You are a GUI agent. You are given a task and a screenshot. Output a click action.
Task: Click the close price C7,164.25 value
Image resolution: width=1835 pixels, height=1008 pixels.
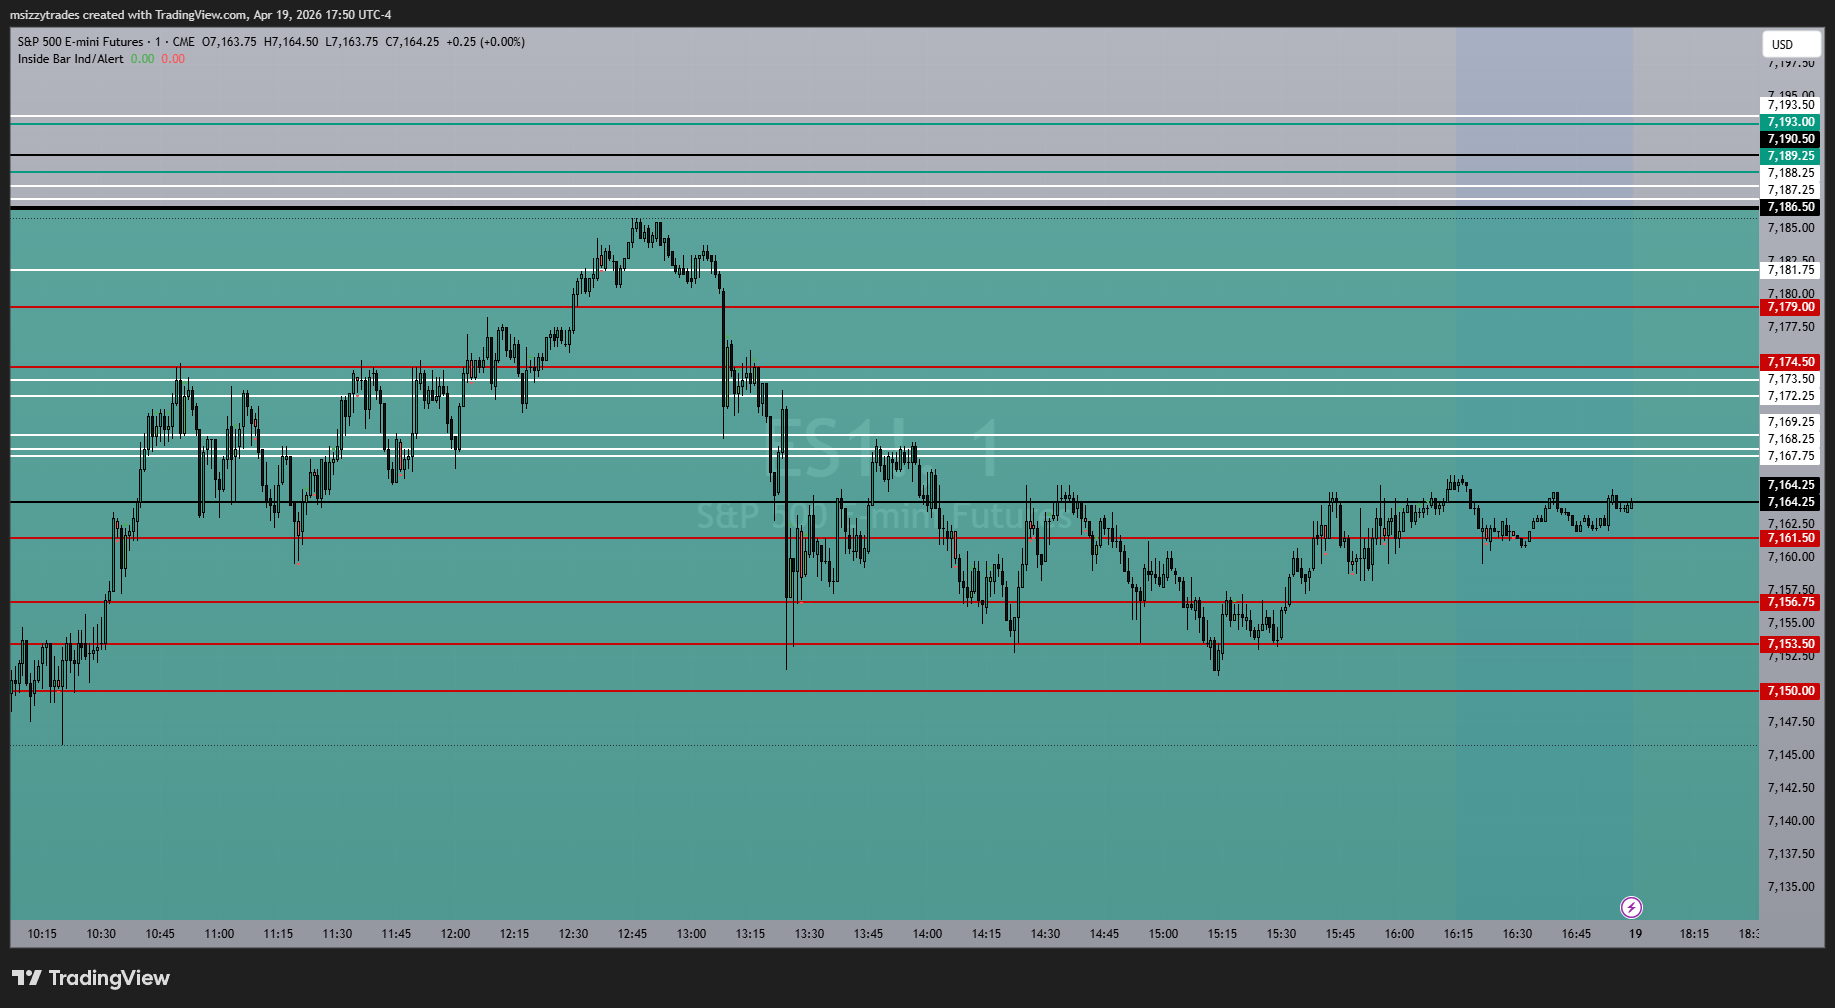pos(412,42)
